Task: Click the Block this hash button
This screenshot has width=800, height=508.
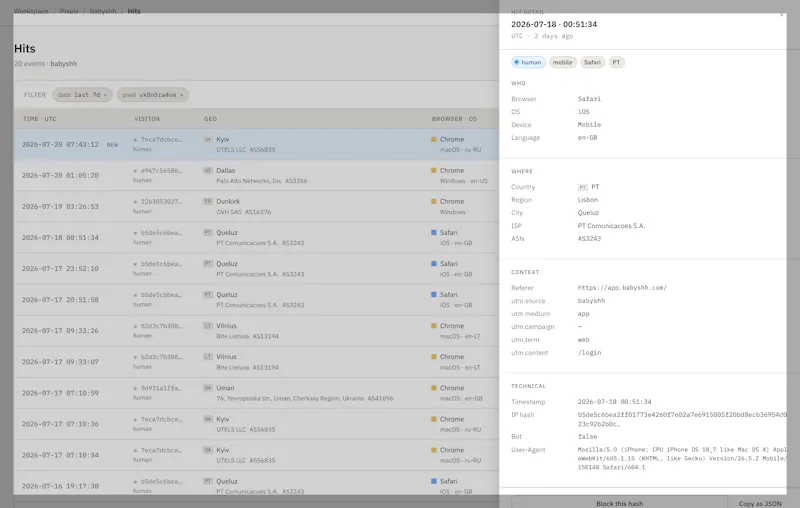Action: point(619,503)
